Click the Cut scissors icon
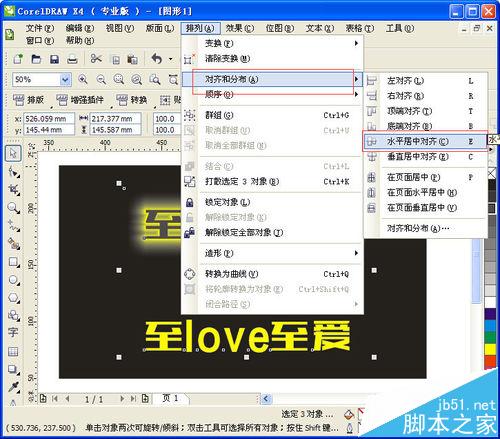Screen dimensions: 500x439 [x=96, y=59]
